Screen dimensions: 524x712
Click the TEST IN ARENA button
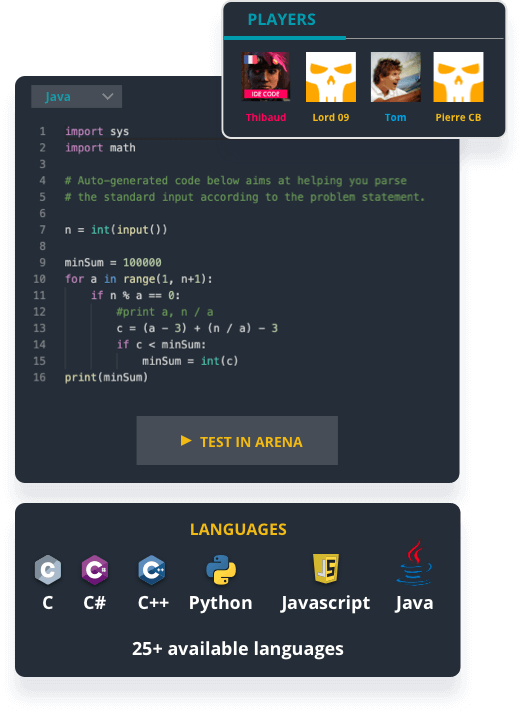click(x=237, y=440)
